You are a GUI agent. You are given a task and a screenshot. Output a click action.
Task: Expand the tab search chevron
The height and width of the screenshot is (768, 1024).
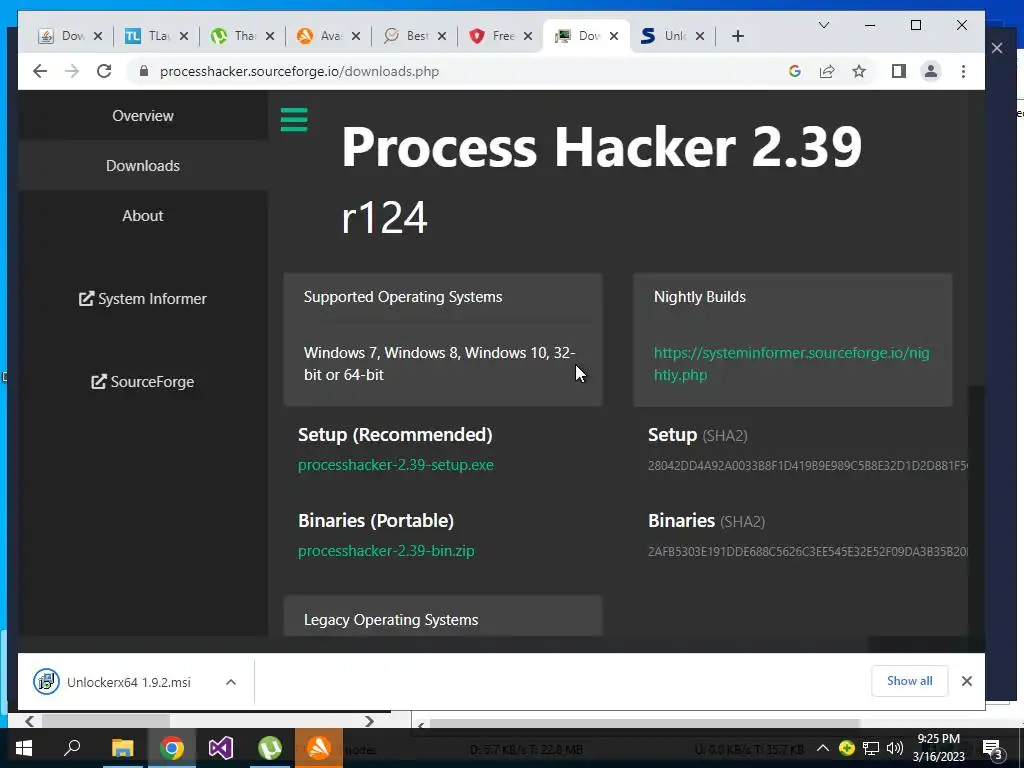pos(824,25)
